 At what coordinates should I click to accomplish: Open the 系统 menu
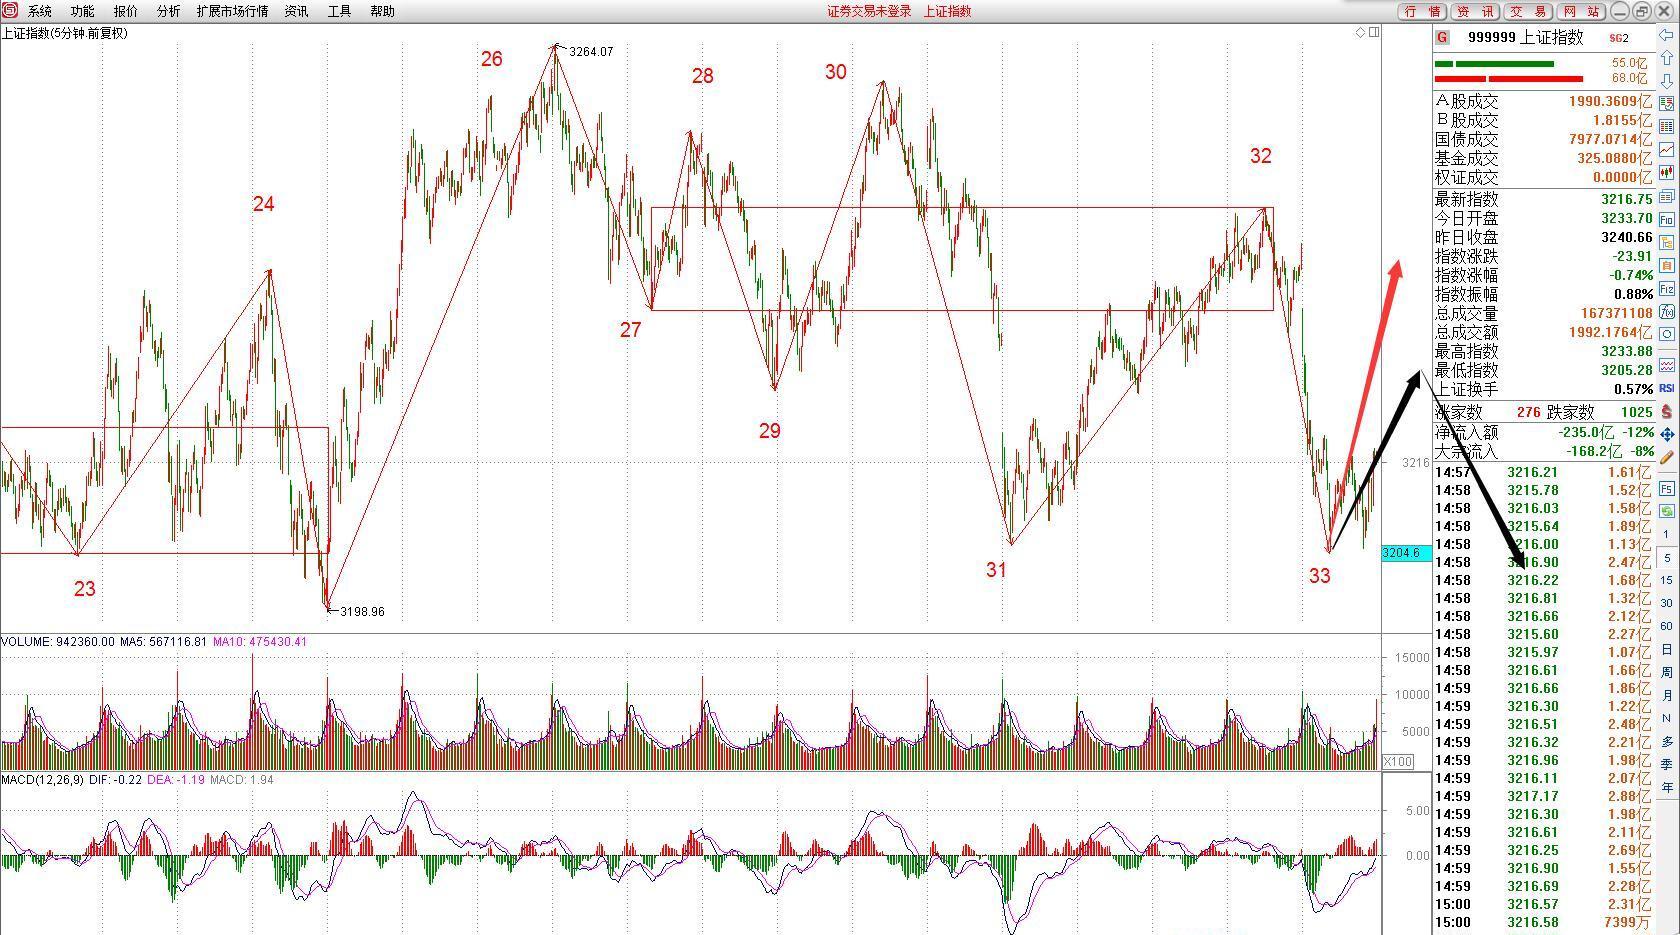(40, 11)
